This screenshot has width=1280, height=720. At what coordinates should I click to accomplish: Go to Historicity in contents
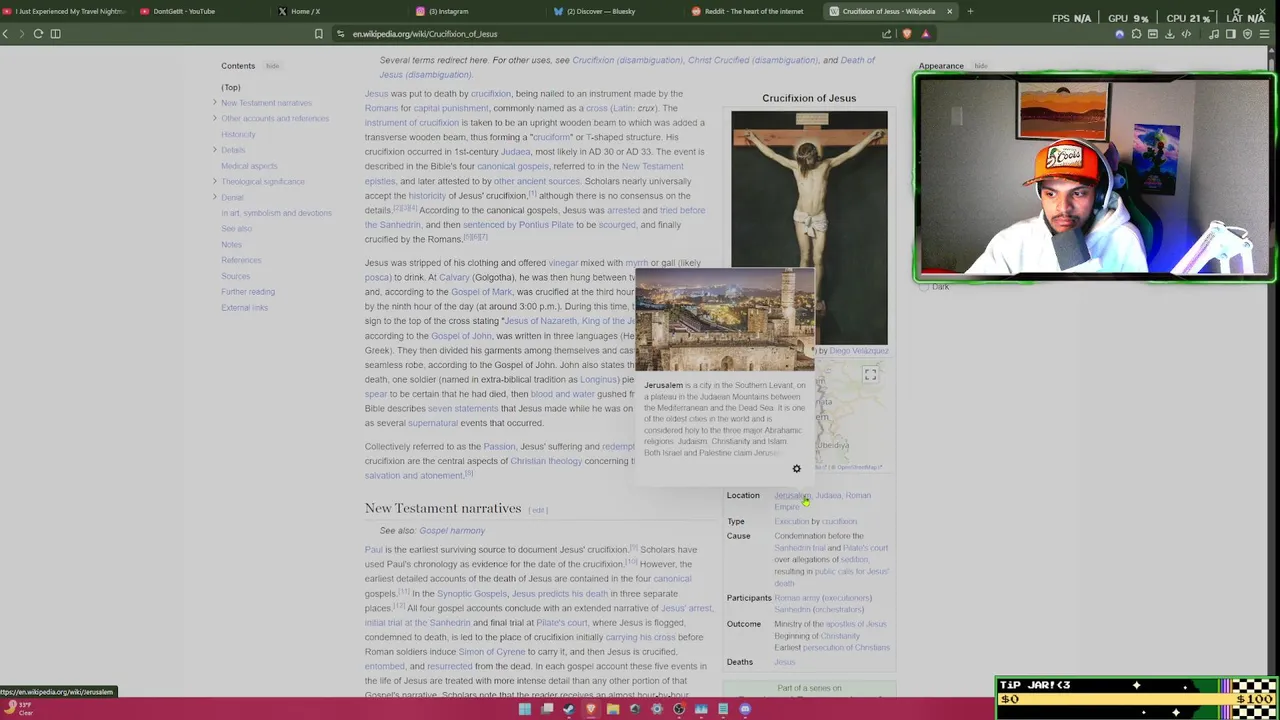[238, 134]
